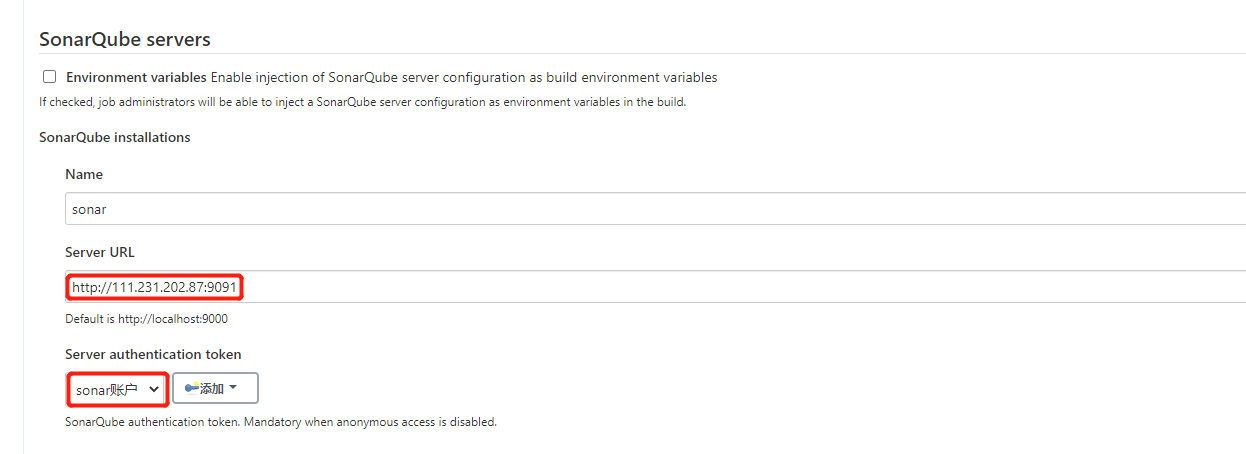Focus the Name field containing sonar
This screenshot has height=454, width=1246.
pyautogui.click(x=655, y=209)
